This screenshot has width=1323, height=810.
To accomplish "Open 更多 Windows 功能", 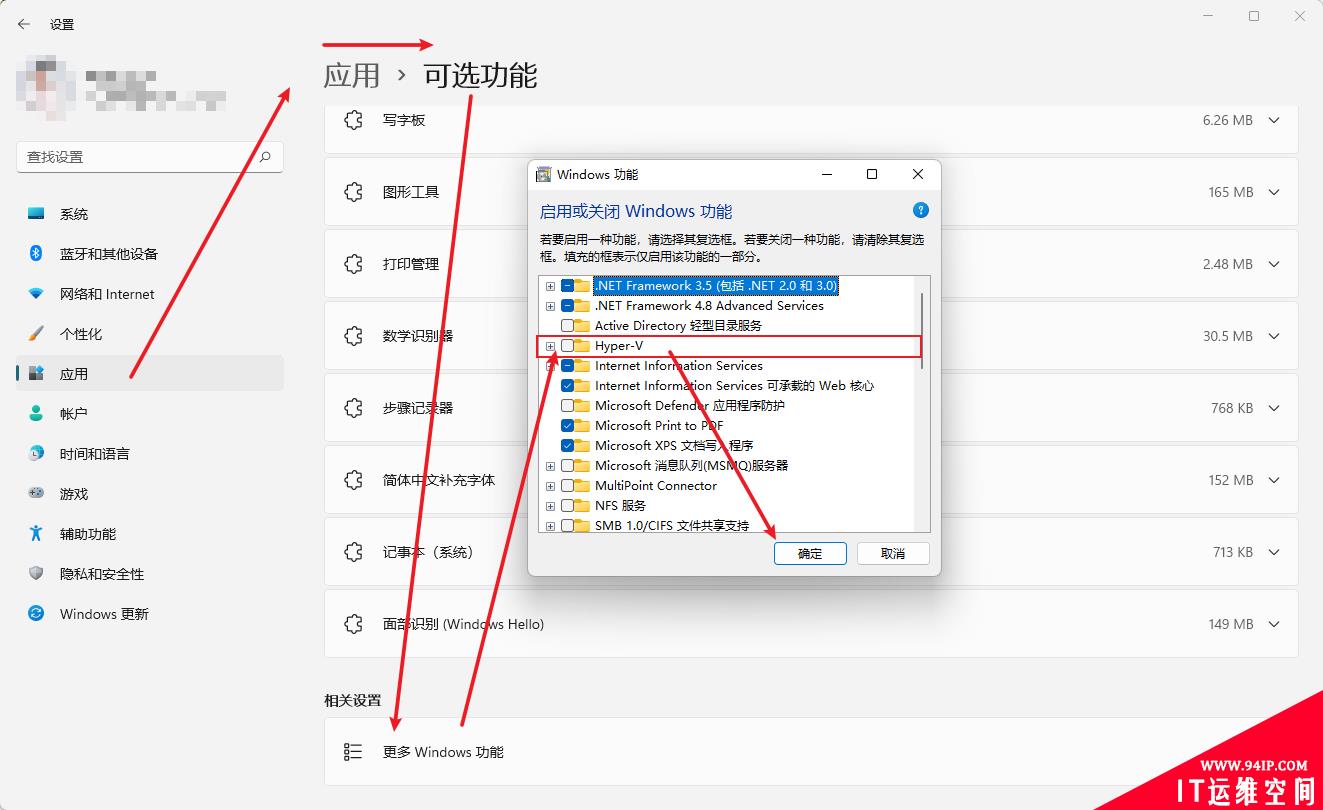I will tap(811, 751).
